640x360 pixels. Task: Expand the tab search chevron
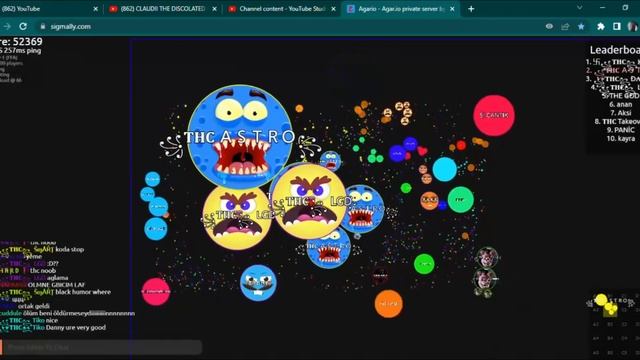[x=580, y=8]
